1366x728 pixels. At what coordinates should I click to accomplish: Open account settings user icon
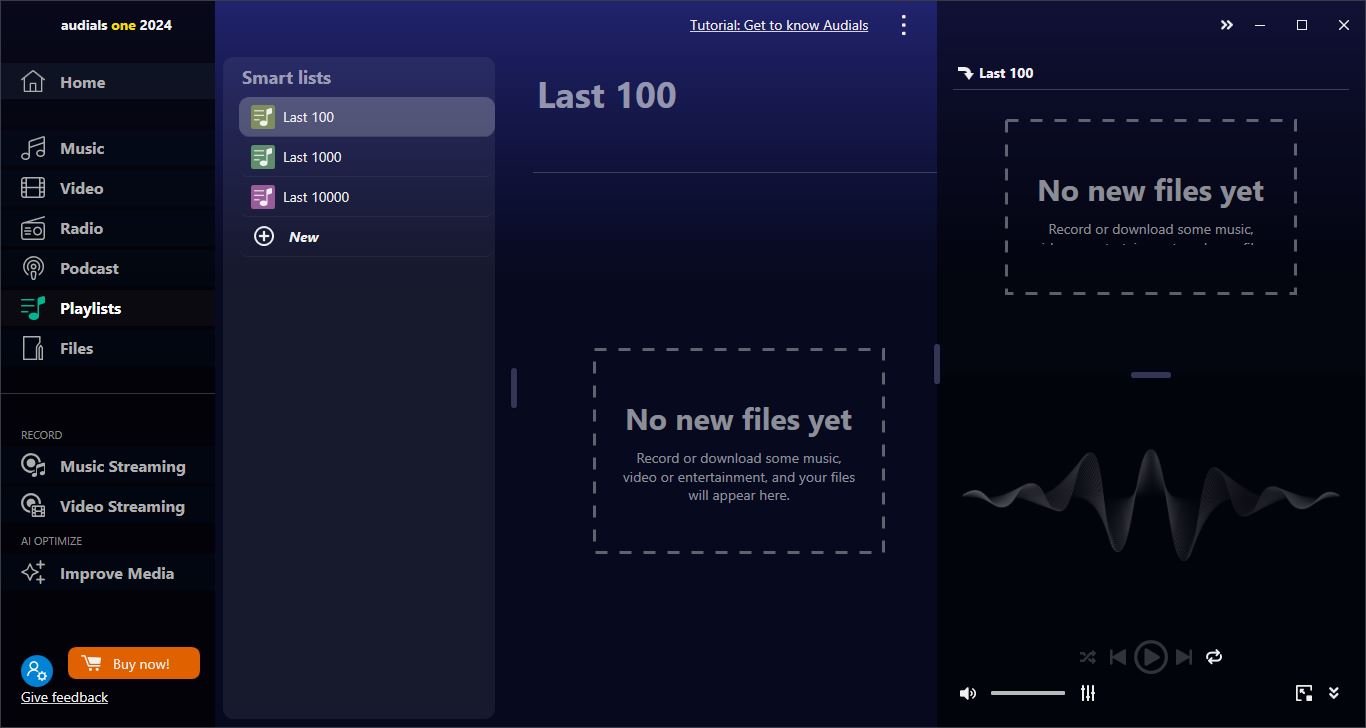[37, 670]
